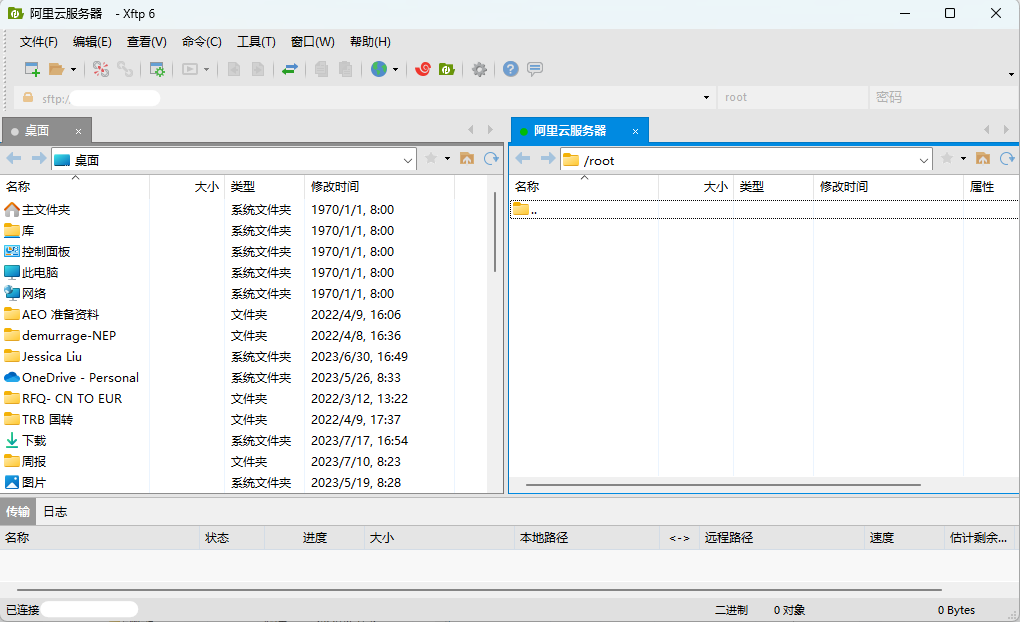Click remote pane back arrow
The height and width of the screenshot is (622, 1020).
(523, 159)
